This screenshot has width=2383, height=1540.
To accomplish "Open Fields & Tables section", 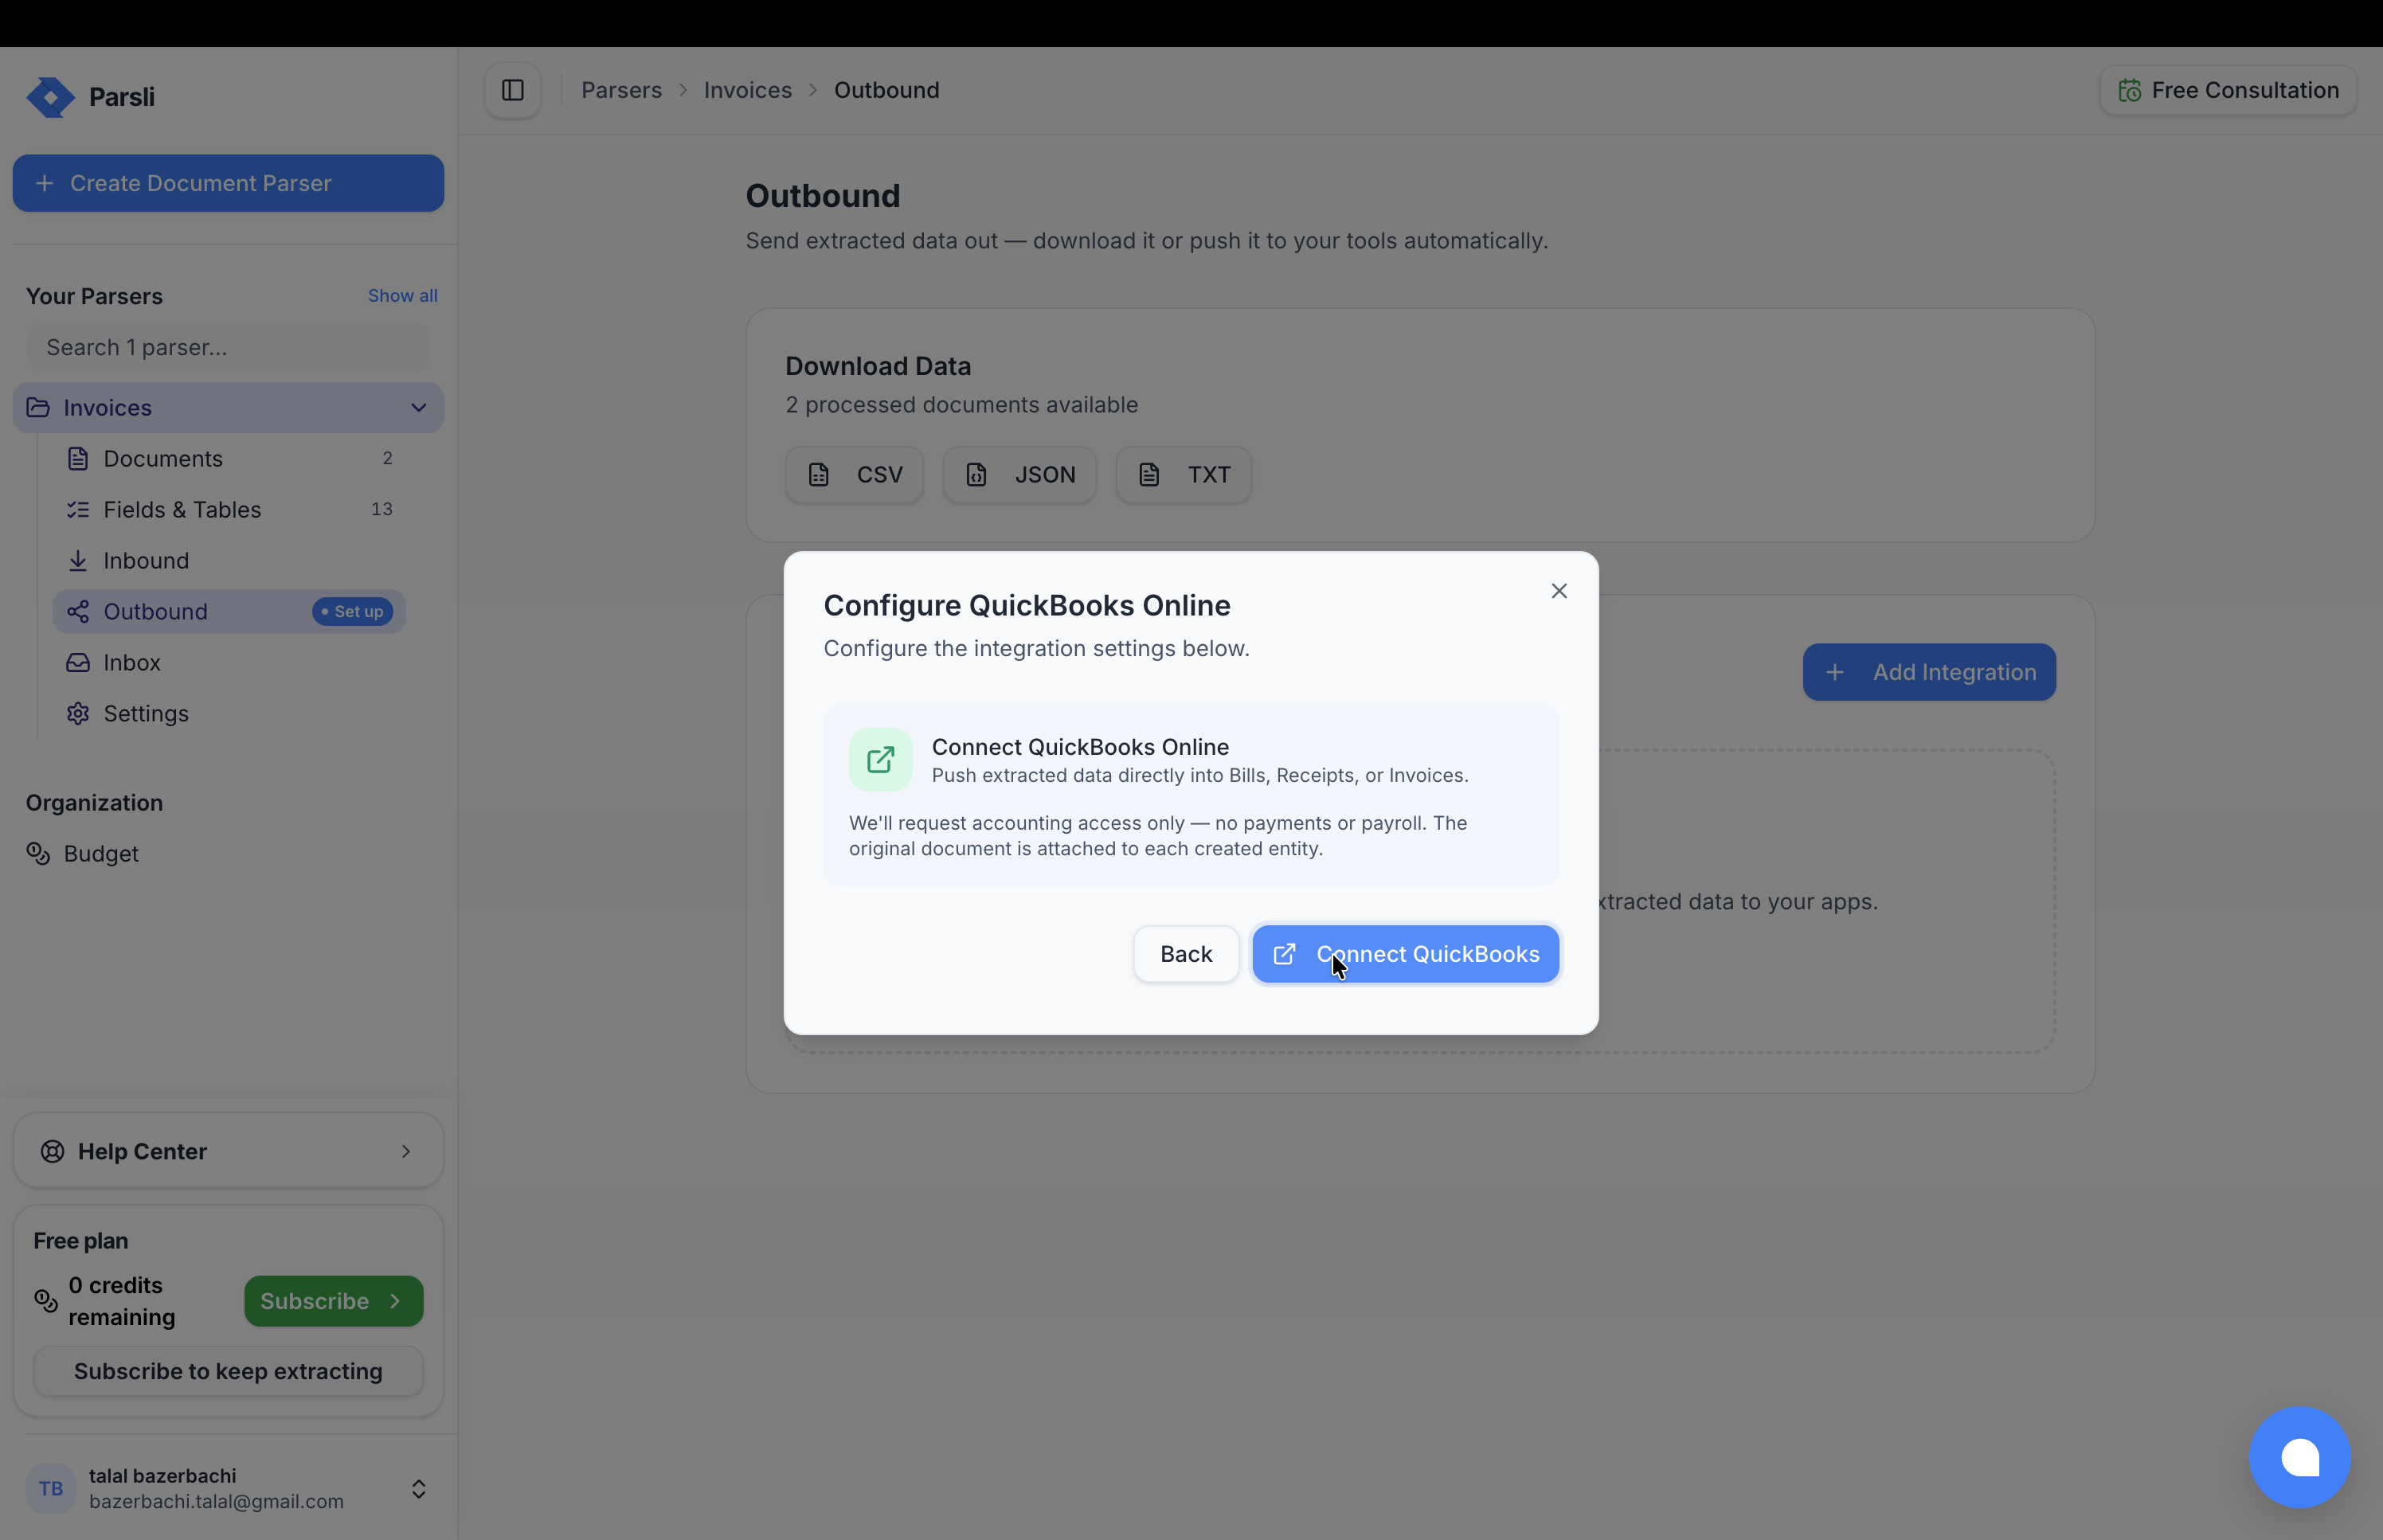I will [229, 510].
